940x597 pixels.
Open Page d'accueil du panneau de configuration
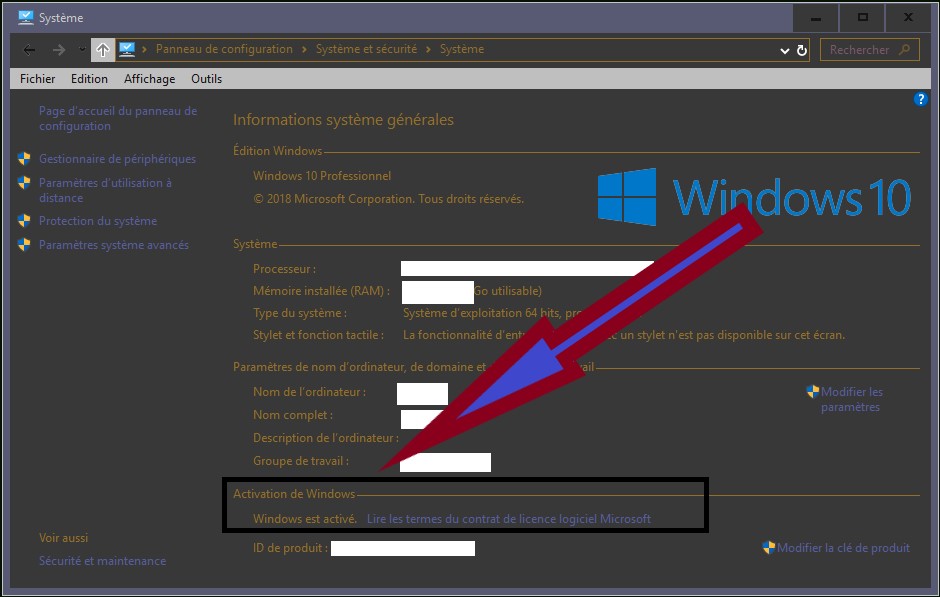[x=118, y=118]
